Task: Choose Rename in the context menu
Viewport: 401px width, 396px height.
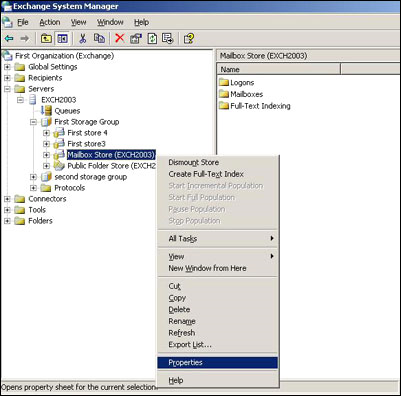Action: [x=217, y=321]
